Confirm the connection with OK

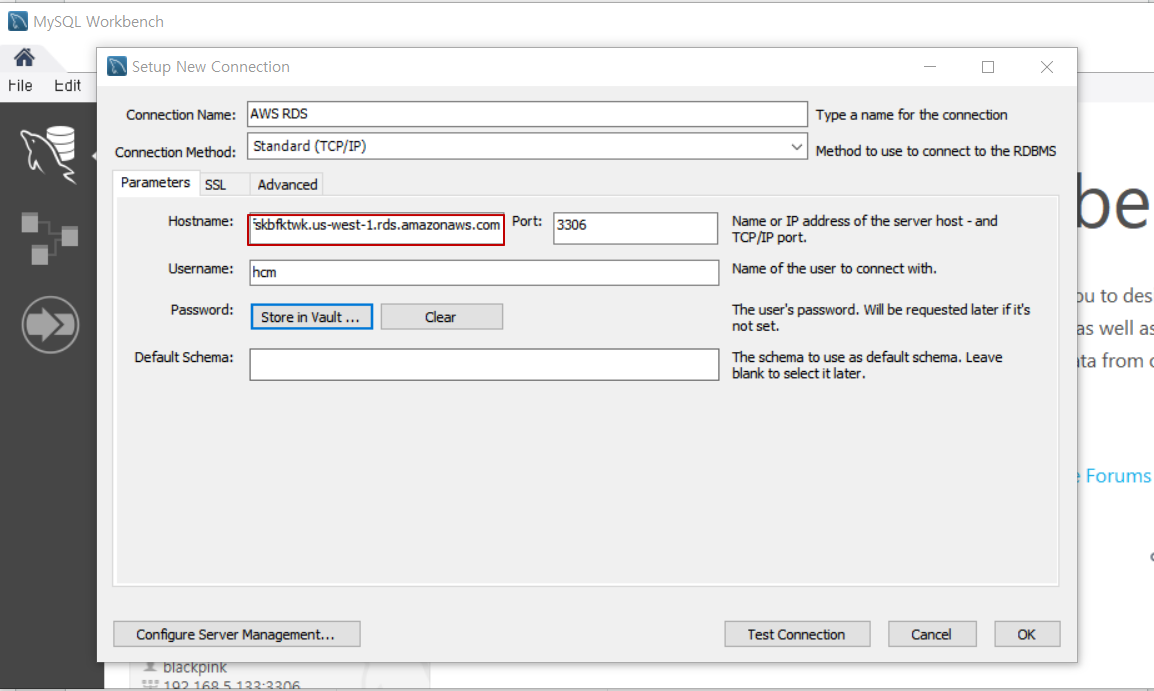point(1027,634)
